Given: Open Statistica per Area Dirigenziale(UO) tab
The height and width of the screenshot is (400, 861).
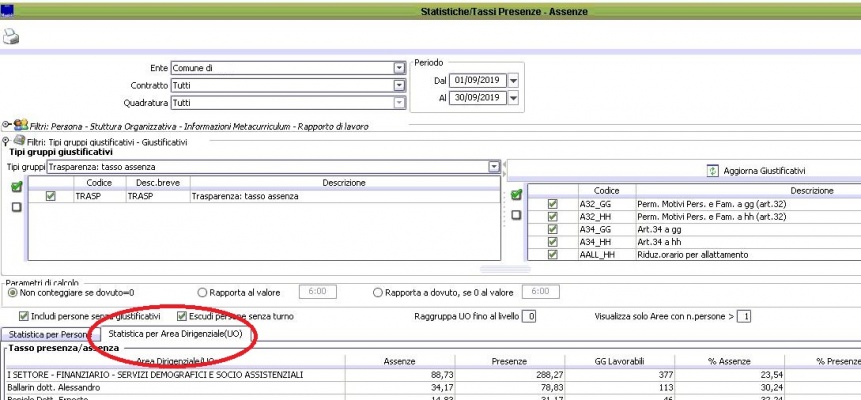Looking at the screenshot, I should coord(174,333).
